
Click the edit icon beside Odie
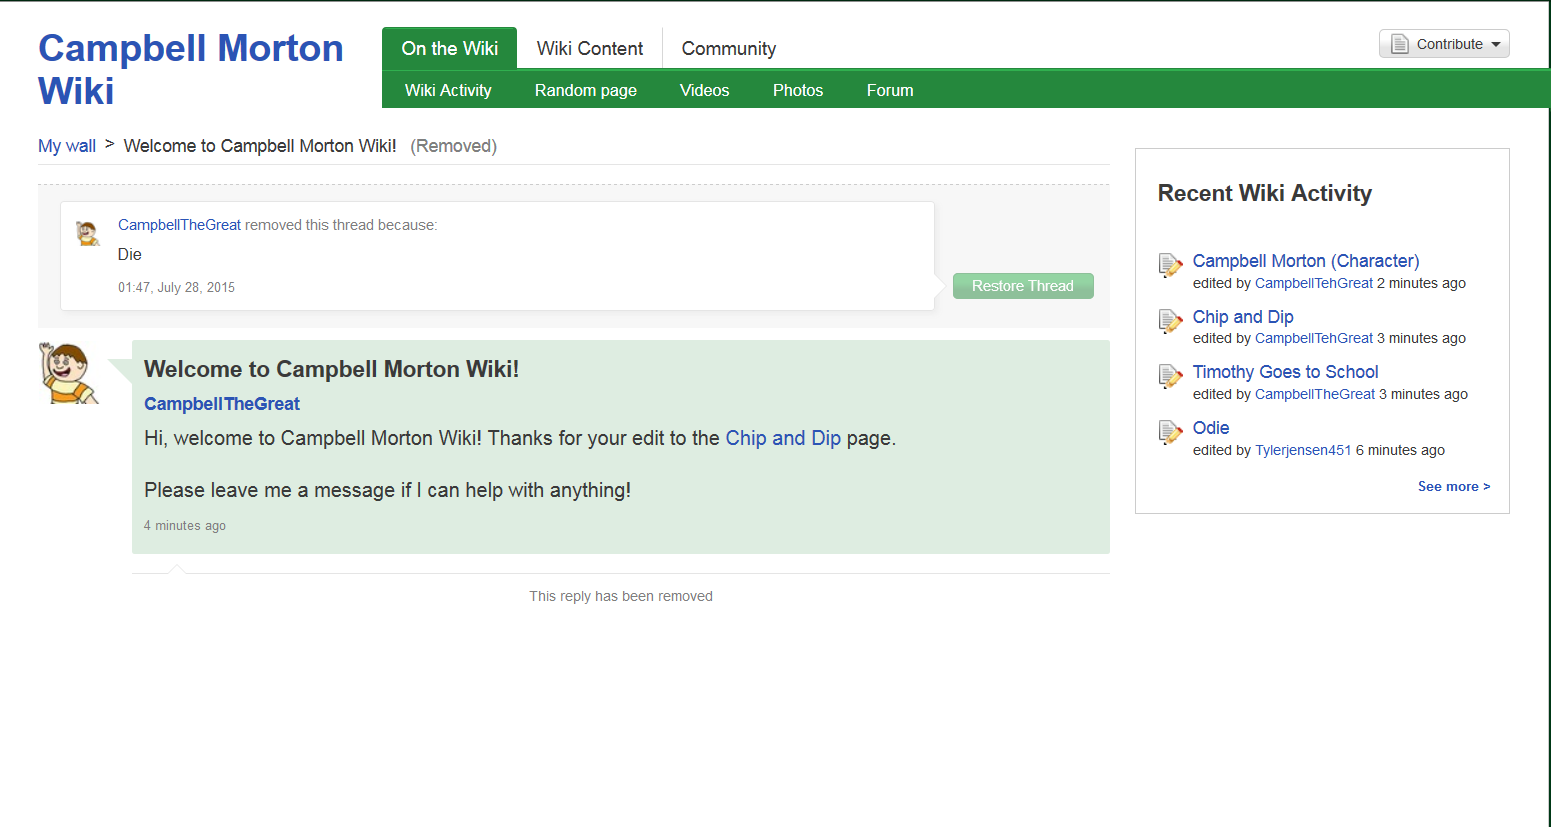point(1170,432)
